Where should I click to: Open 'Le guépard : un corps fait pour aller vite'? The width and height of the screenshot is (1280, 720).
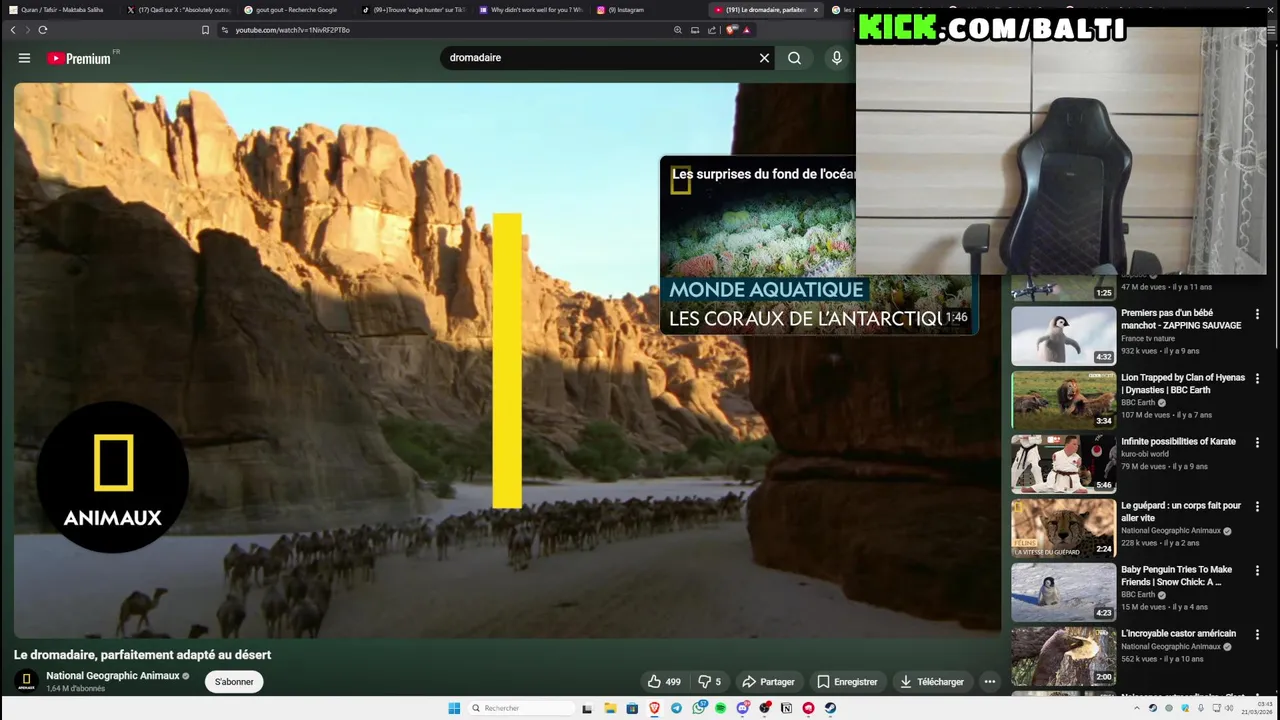point(1181,512)
